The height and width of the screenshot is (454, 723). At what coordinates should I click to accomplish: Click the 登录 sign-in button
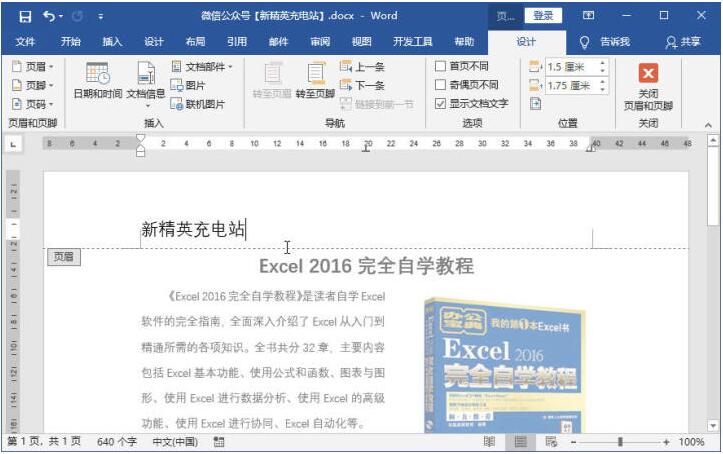click(543, 16)
